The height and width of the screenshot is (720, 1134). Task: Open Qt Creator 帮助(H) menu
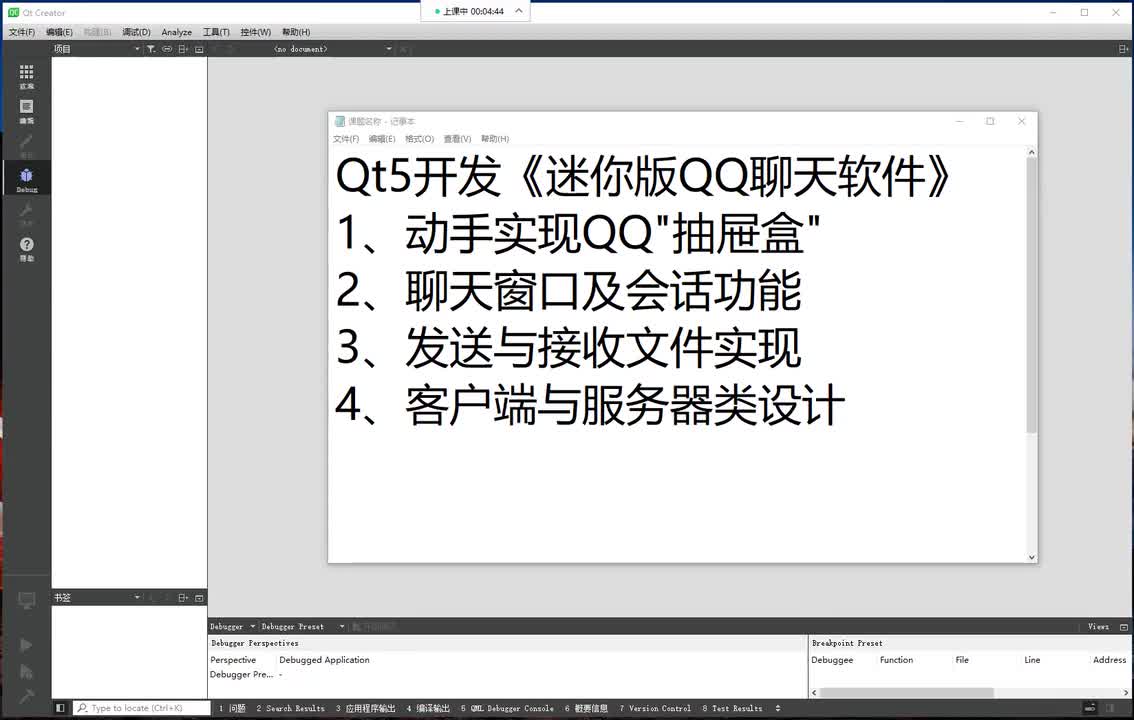pyautogui.click(x=296, y=32)
